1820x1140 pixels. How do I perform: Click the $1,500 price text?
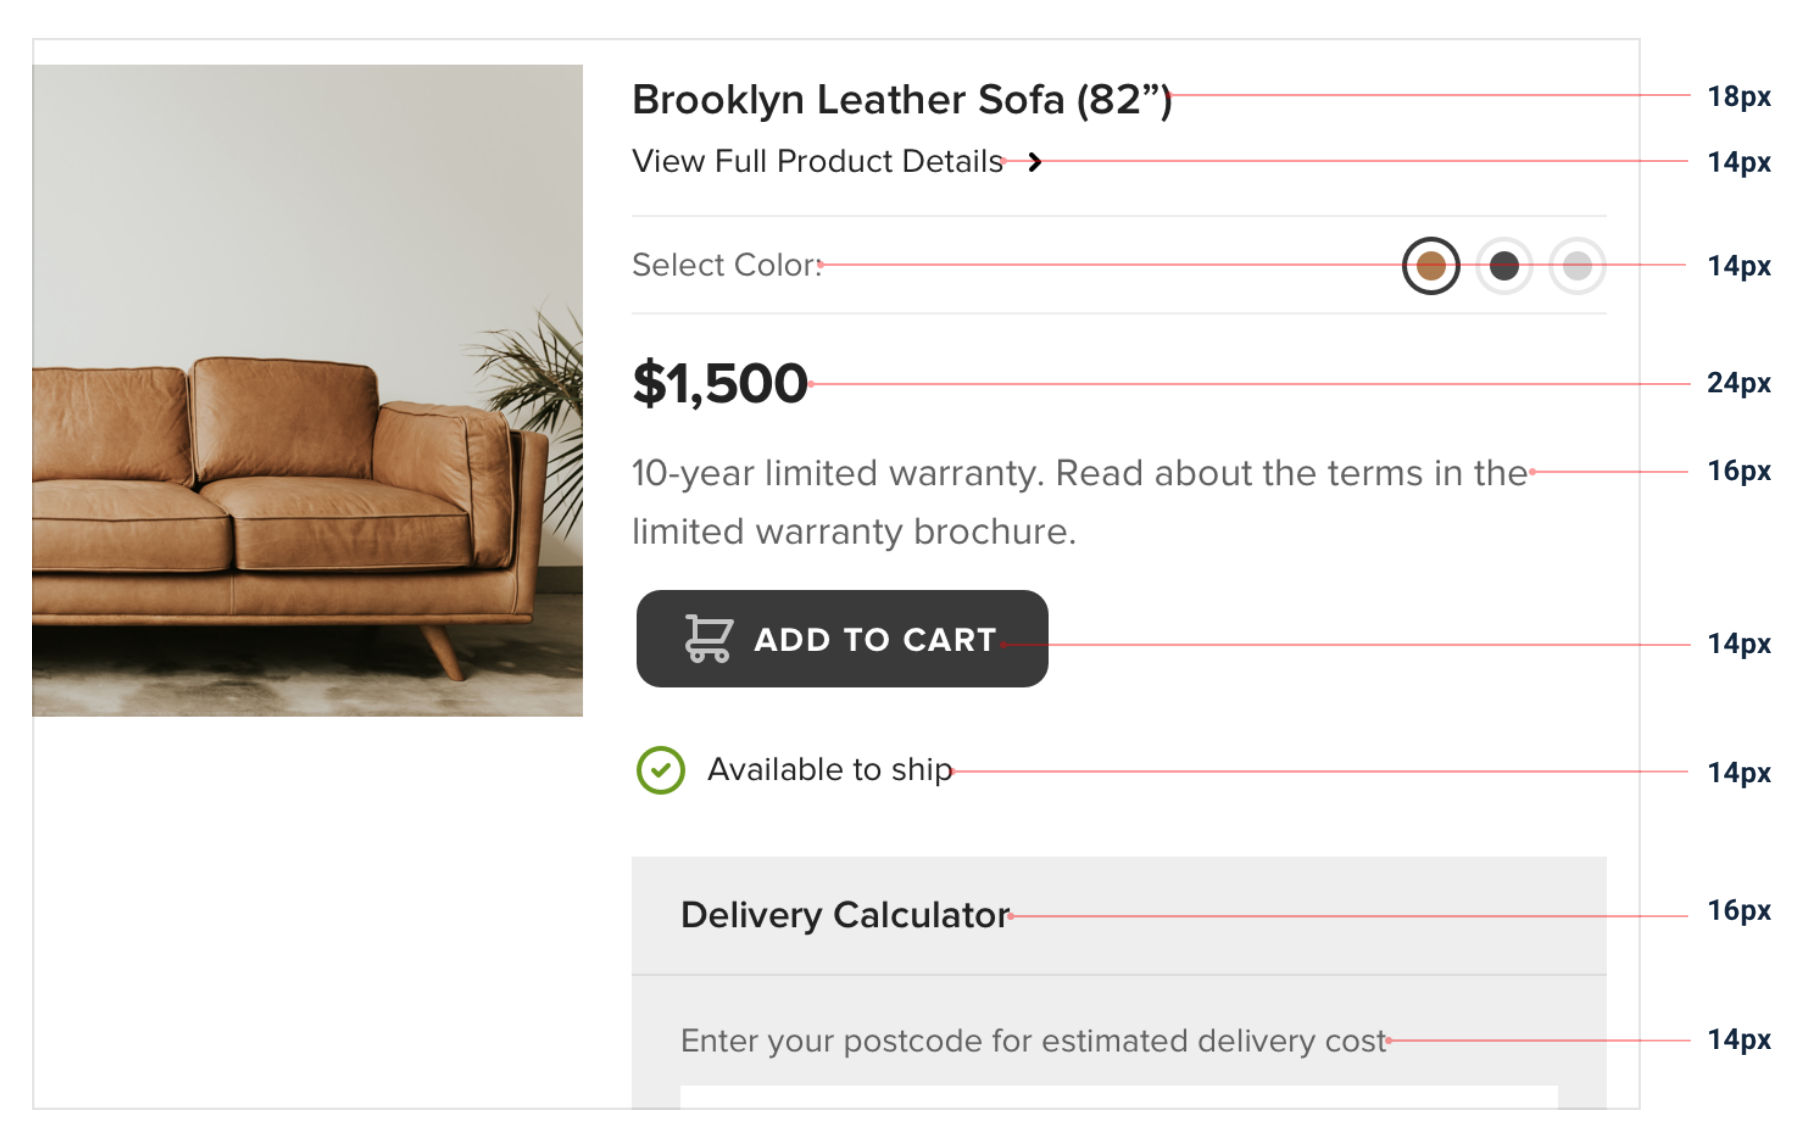pos(720,383)
